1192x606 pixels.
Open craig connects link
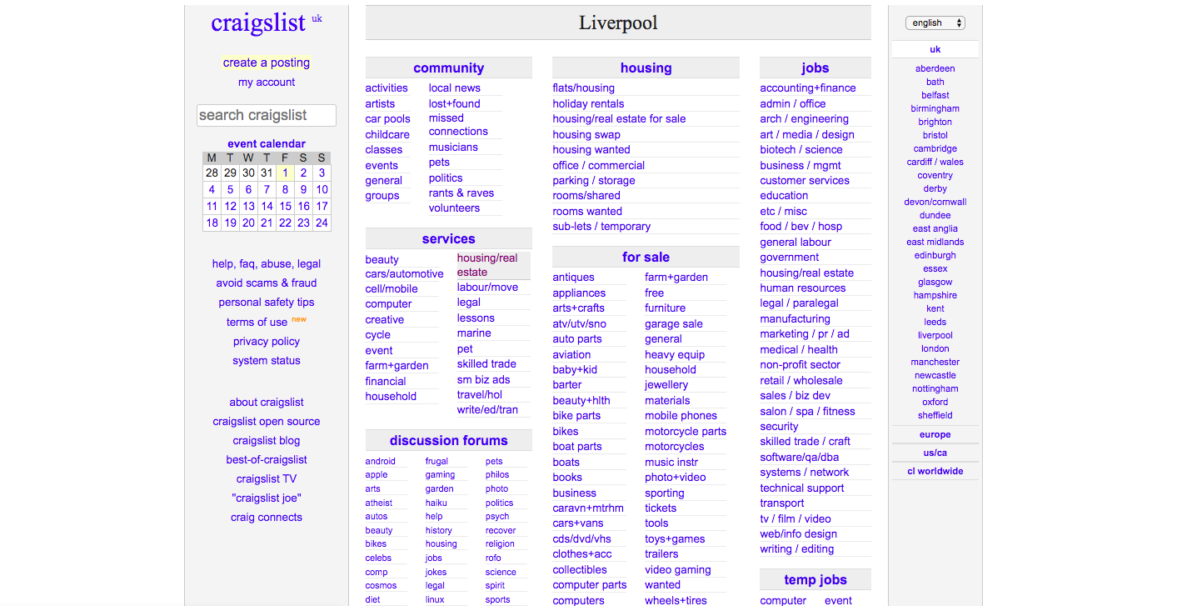pyautogui.click(x=266, y=517)
